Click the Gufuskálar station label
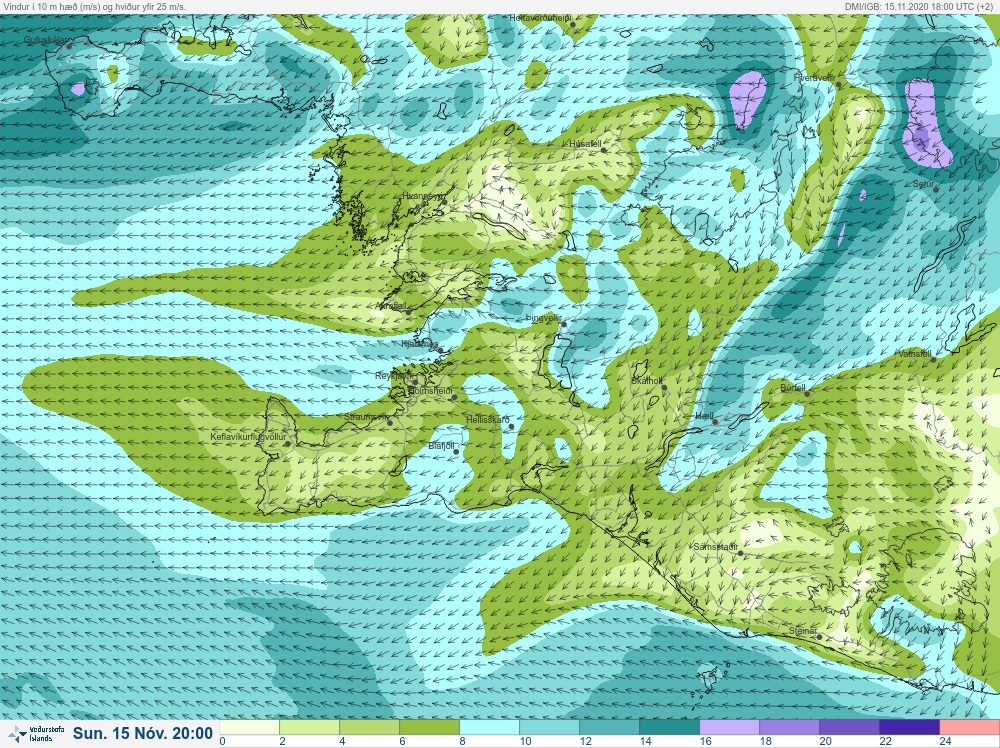Viewport: 1000px width, 748px height. pyautogui.click(x=46, y=40)
